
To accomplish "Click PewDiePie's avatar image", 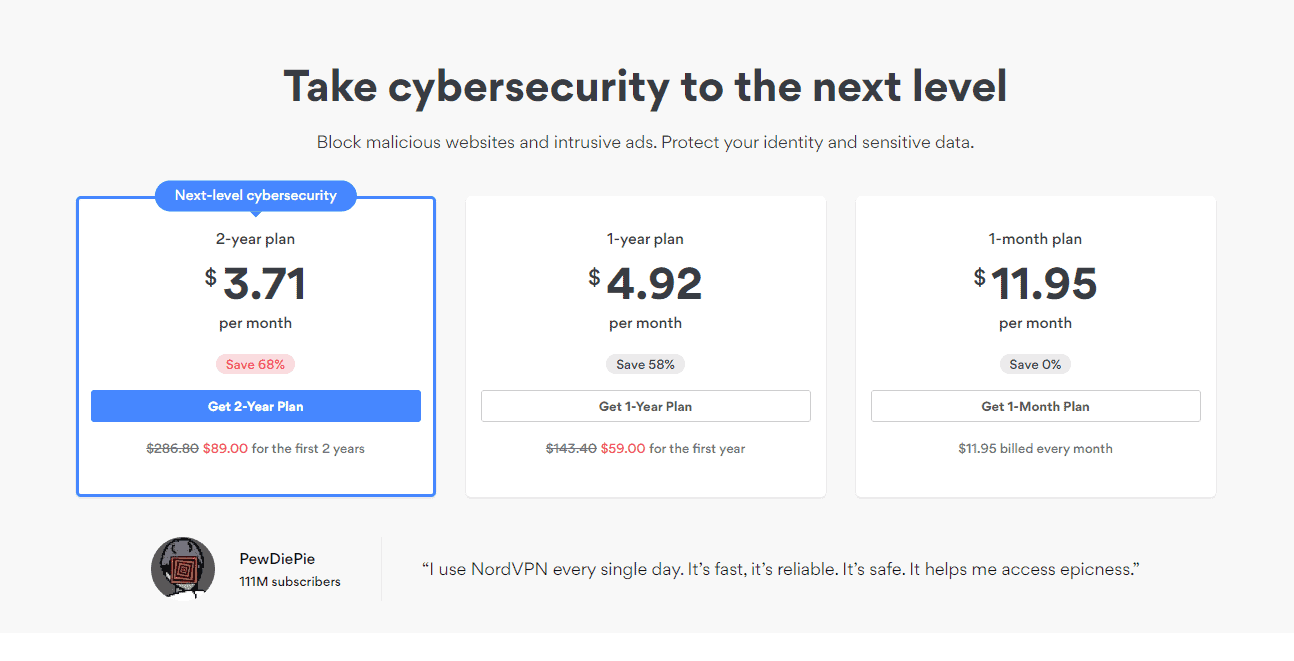I will 183,568.
